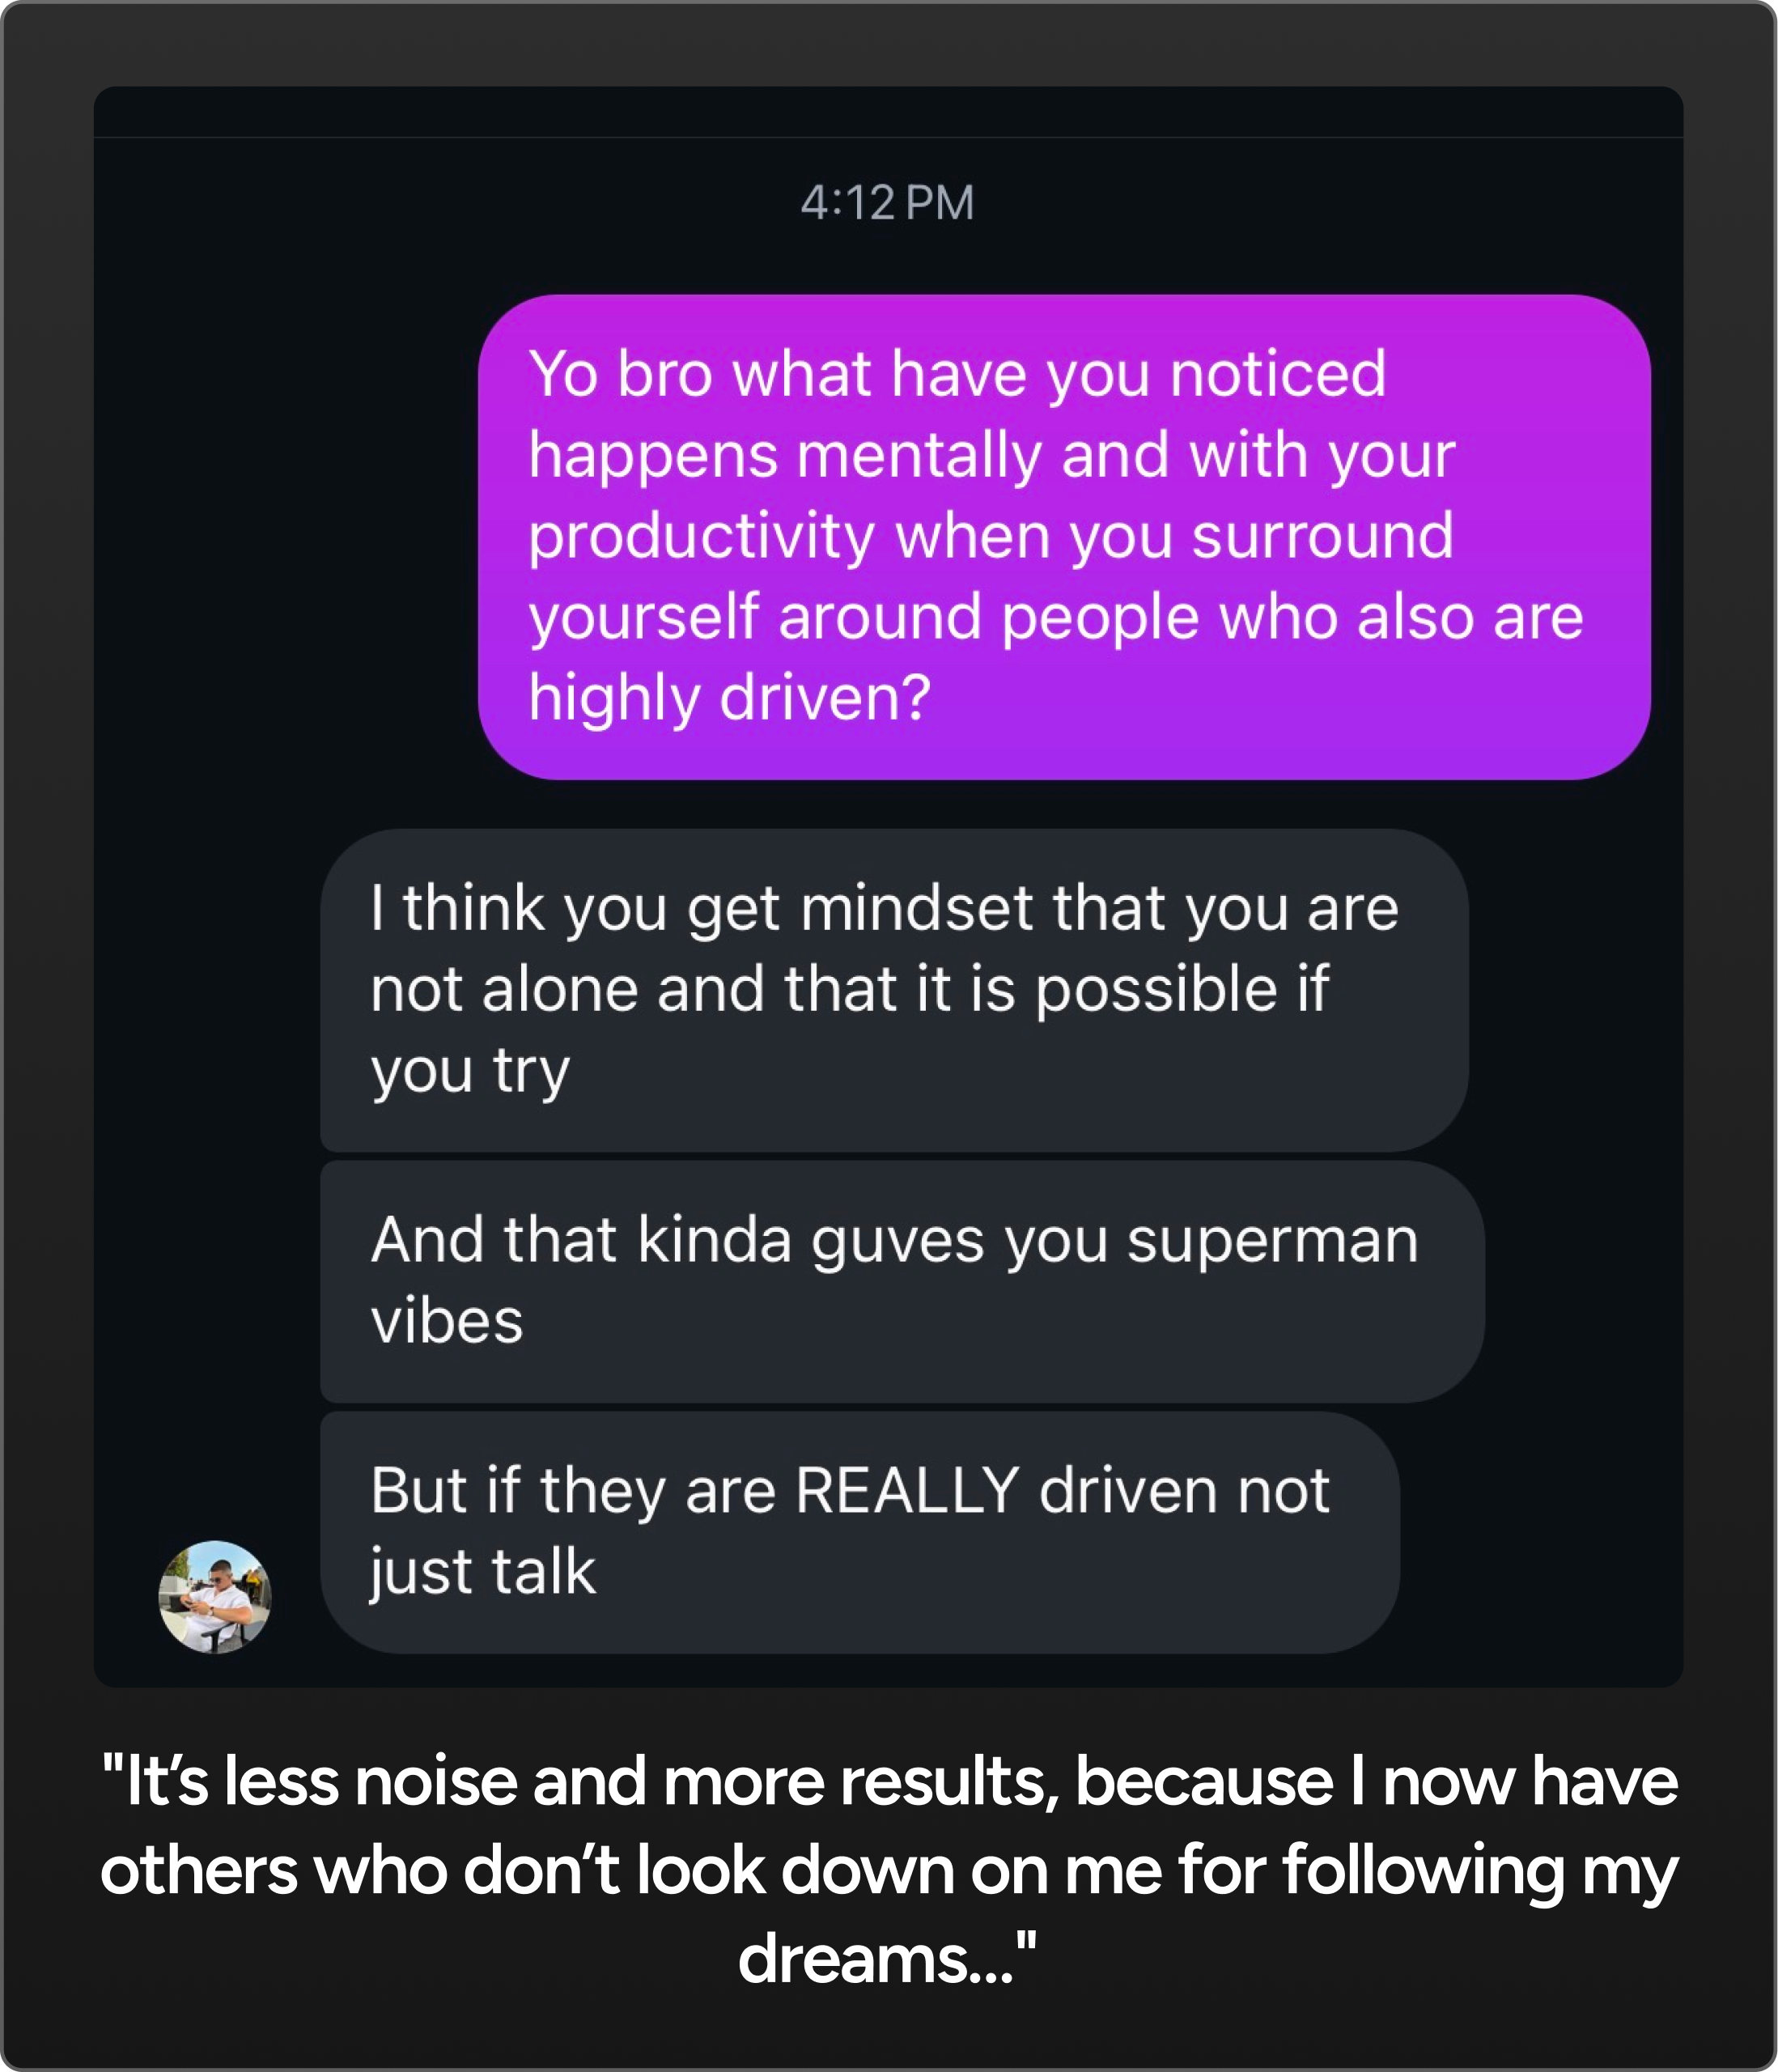Click the reply starting "I think you get mindset"
The height and width of the screenshot is (2072, 1778).
click(x=893, y=989)
